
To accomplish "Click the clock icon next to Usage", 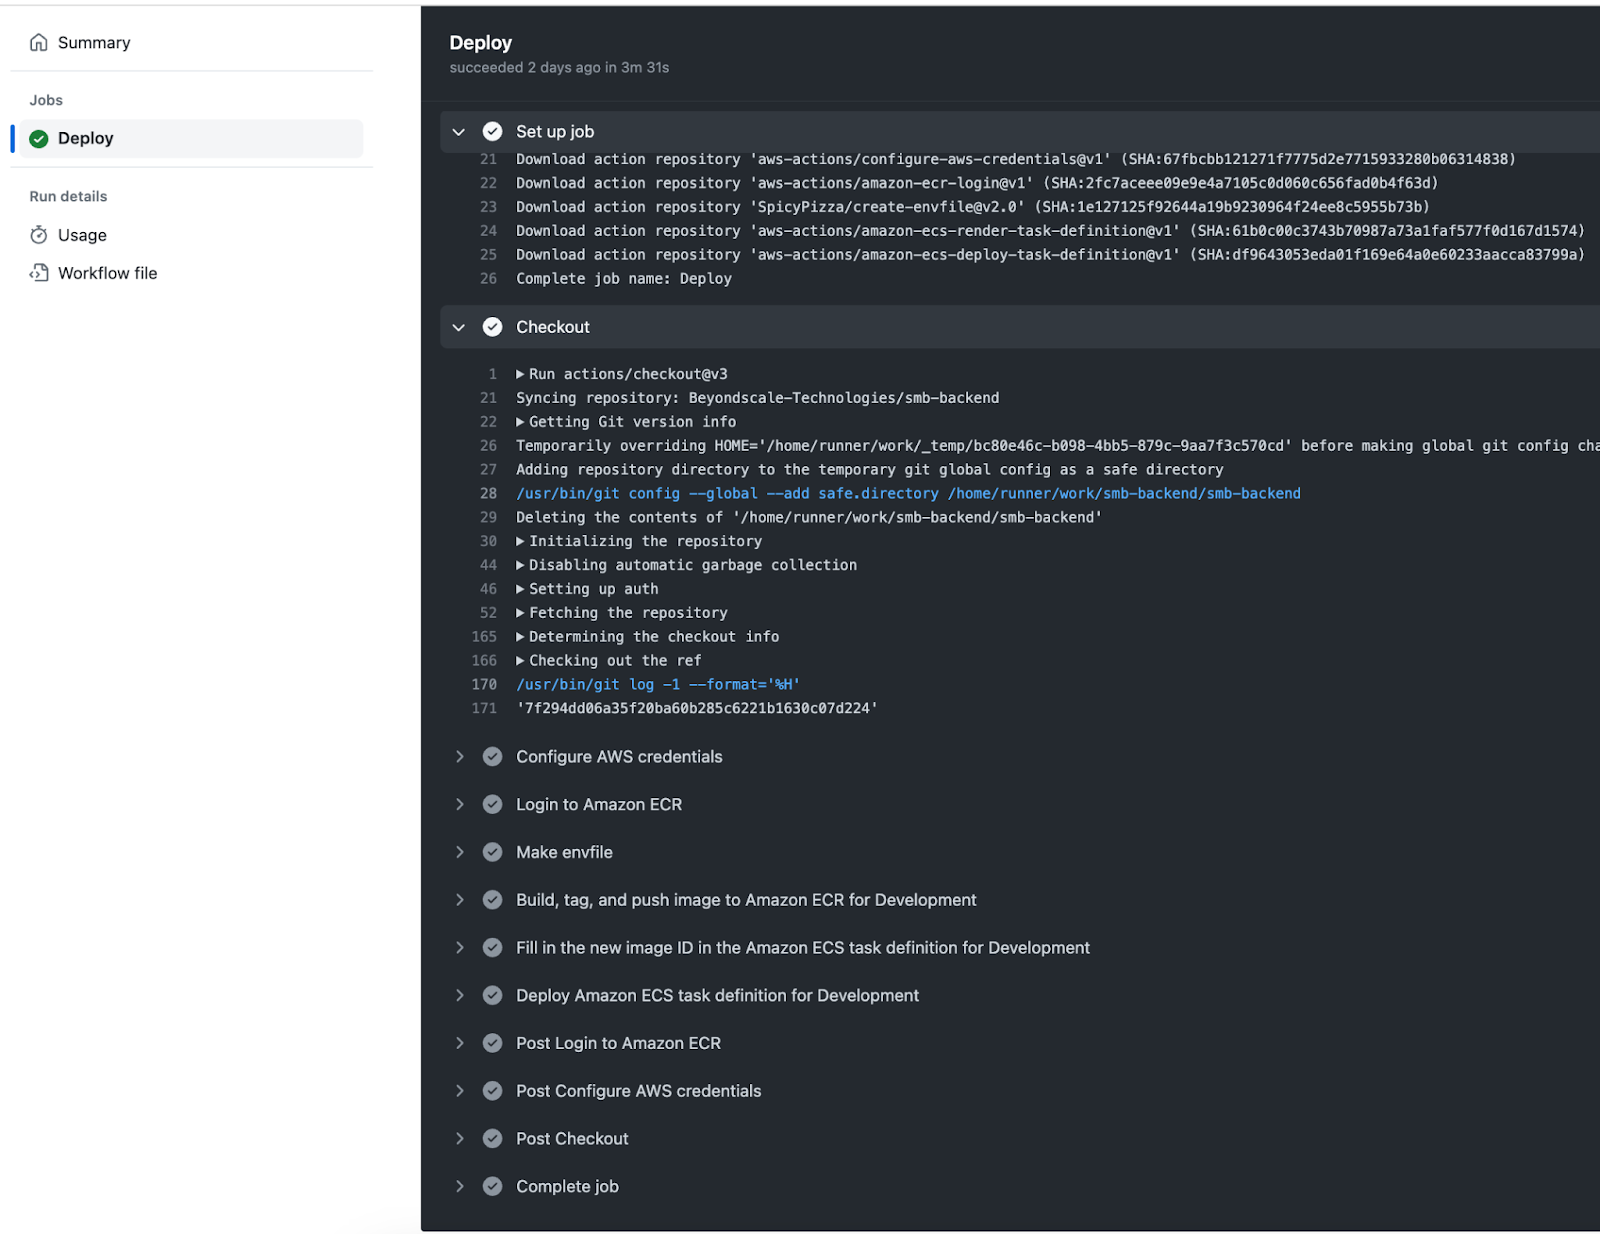I will 39,235.
